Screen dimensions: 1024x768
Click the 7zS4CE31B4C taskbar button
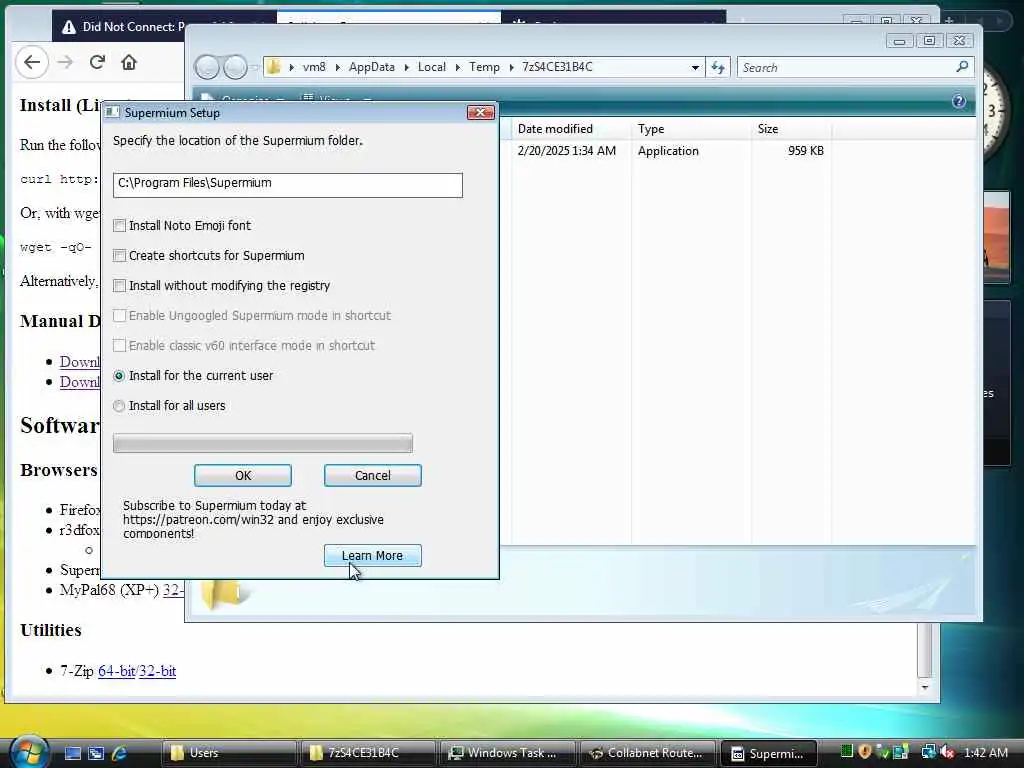368,753
